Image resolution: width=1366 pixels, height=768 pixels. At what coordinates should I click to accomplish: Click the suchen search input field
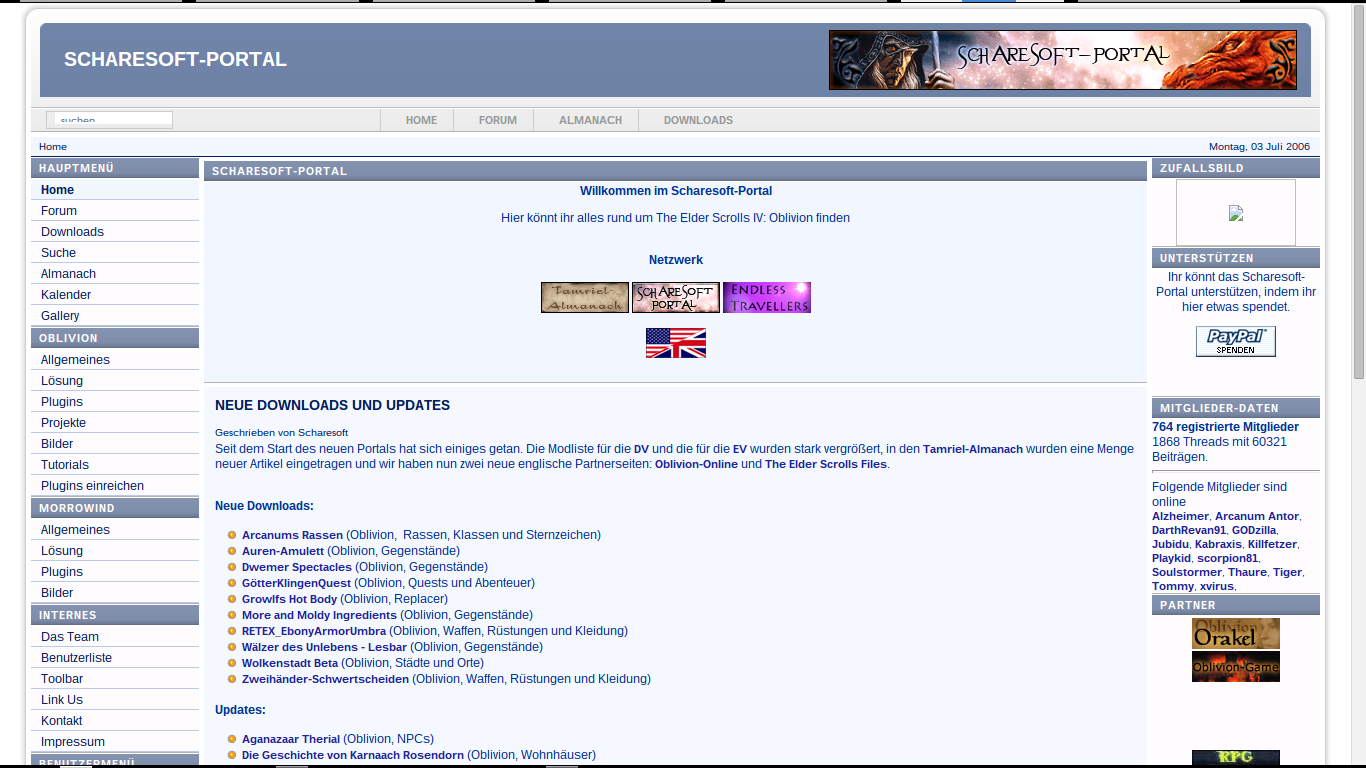coord(110,120)
